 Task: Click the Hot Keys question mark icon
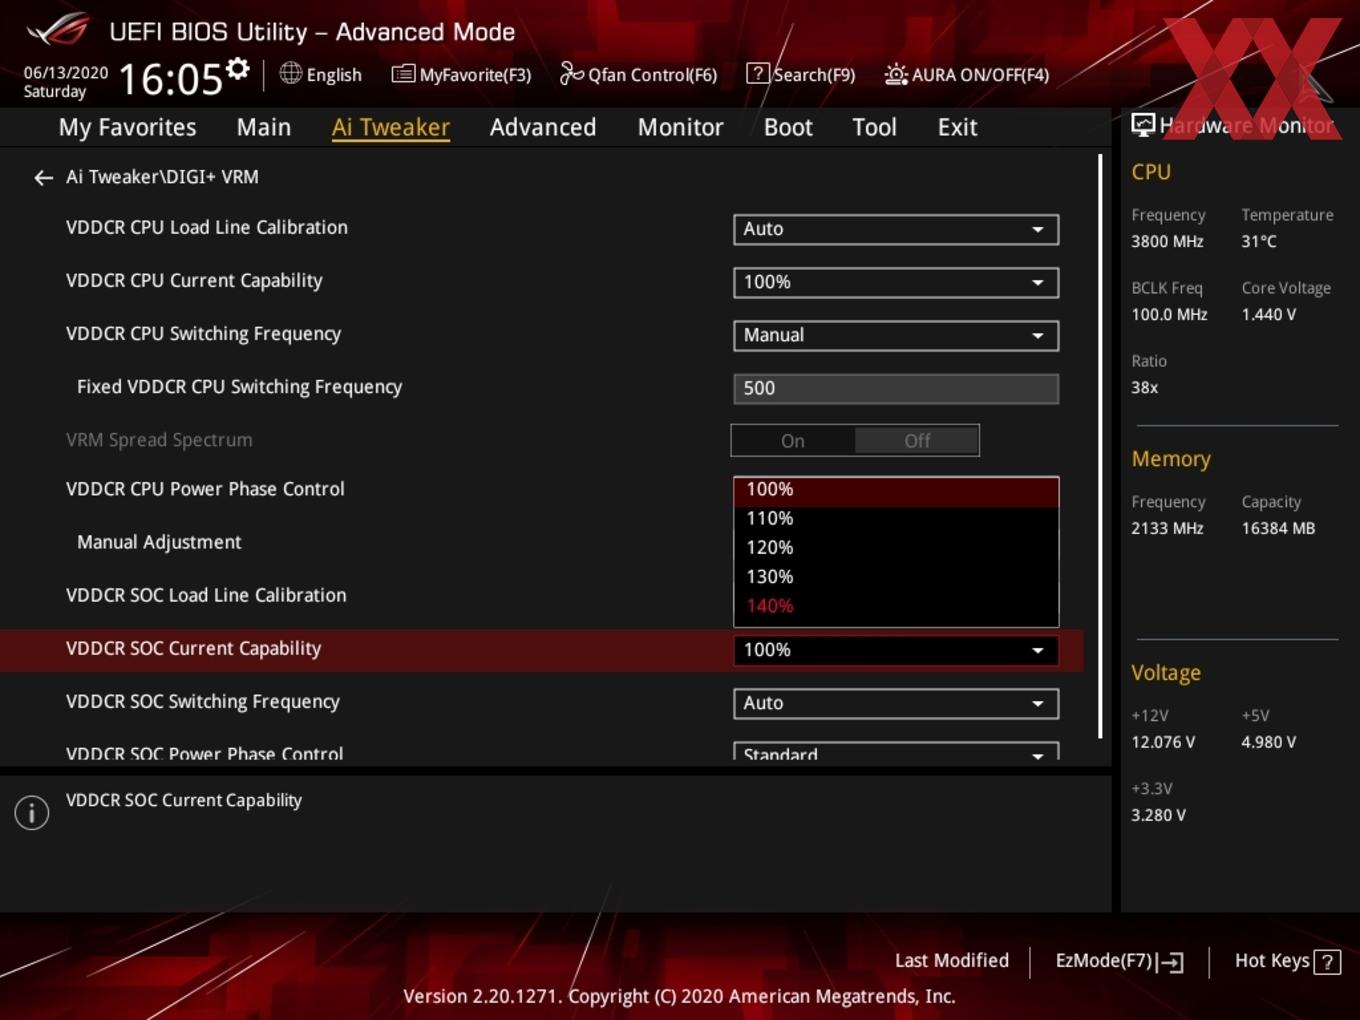(1327, 962)
